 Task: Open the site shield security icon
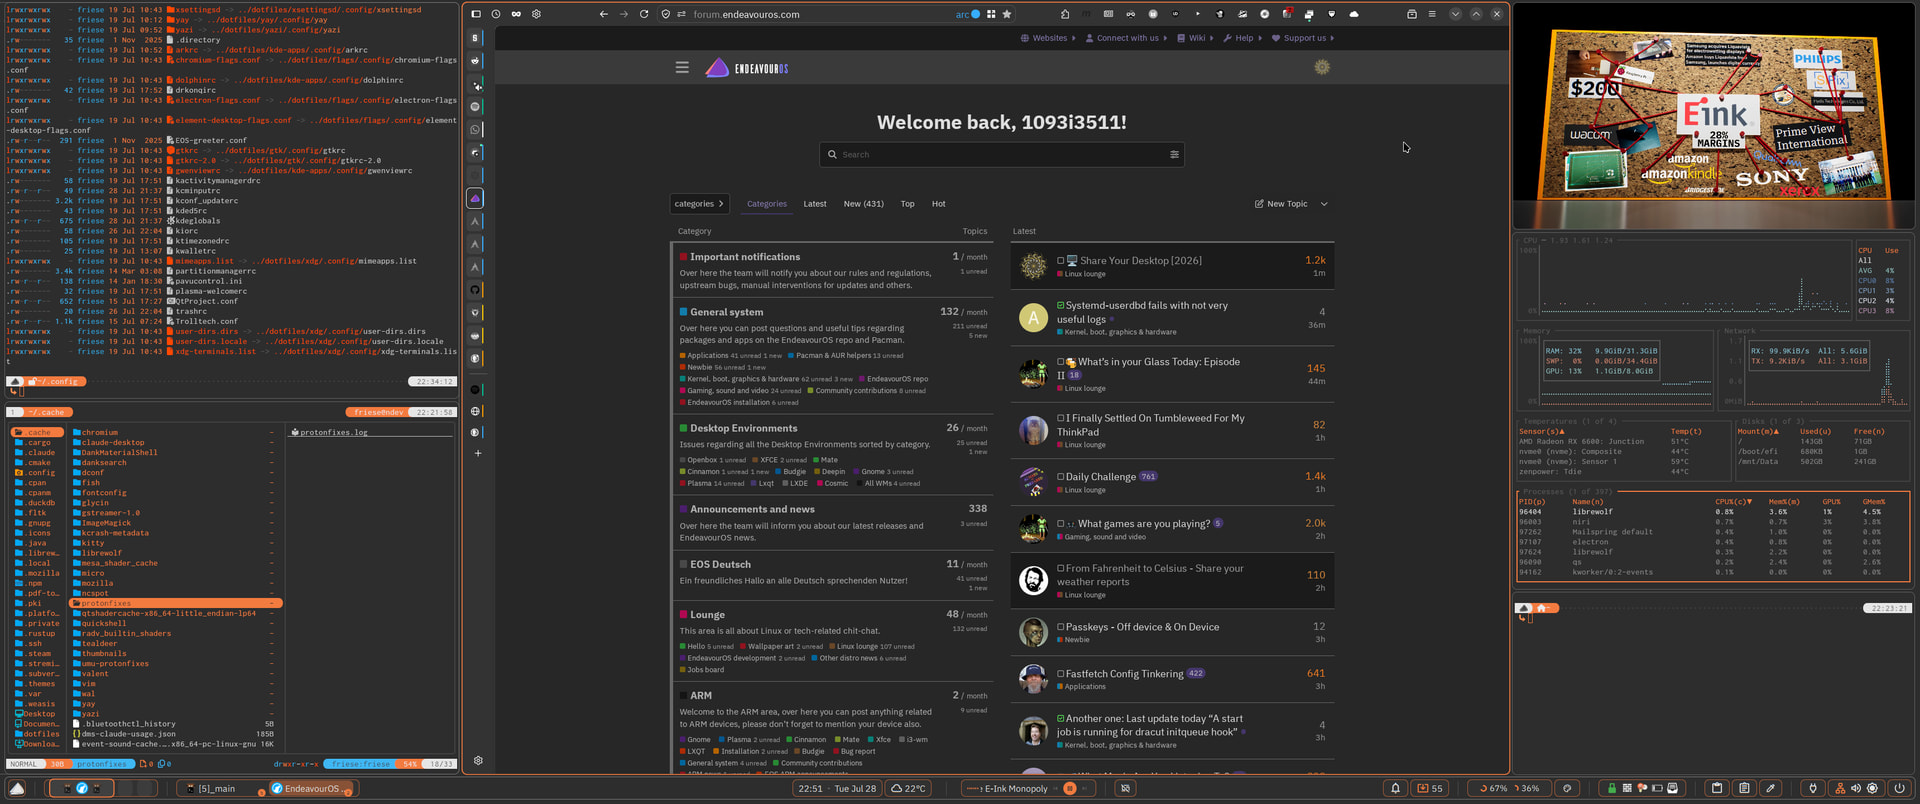pyautogui.click(x=666, y=14)
